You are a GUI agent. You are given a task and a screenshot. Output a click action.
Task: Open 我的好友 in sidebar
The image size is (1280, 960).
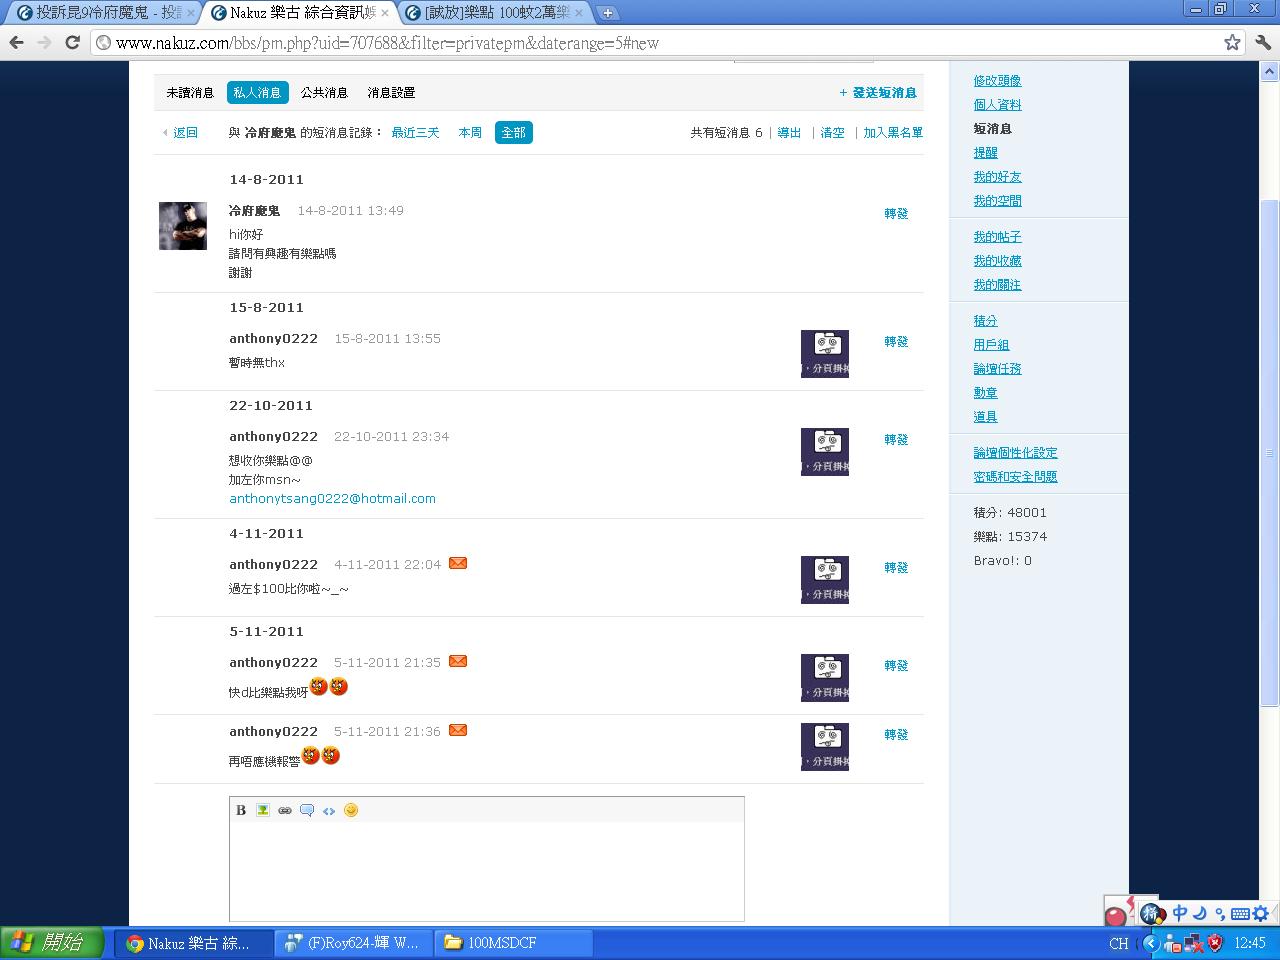click(997, 176)
